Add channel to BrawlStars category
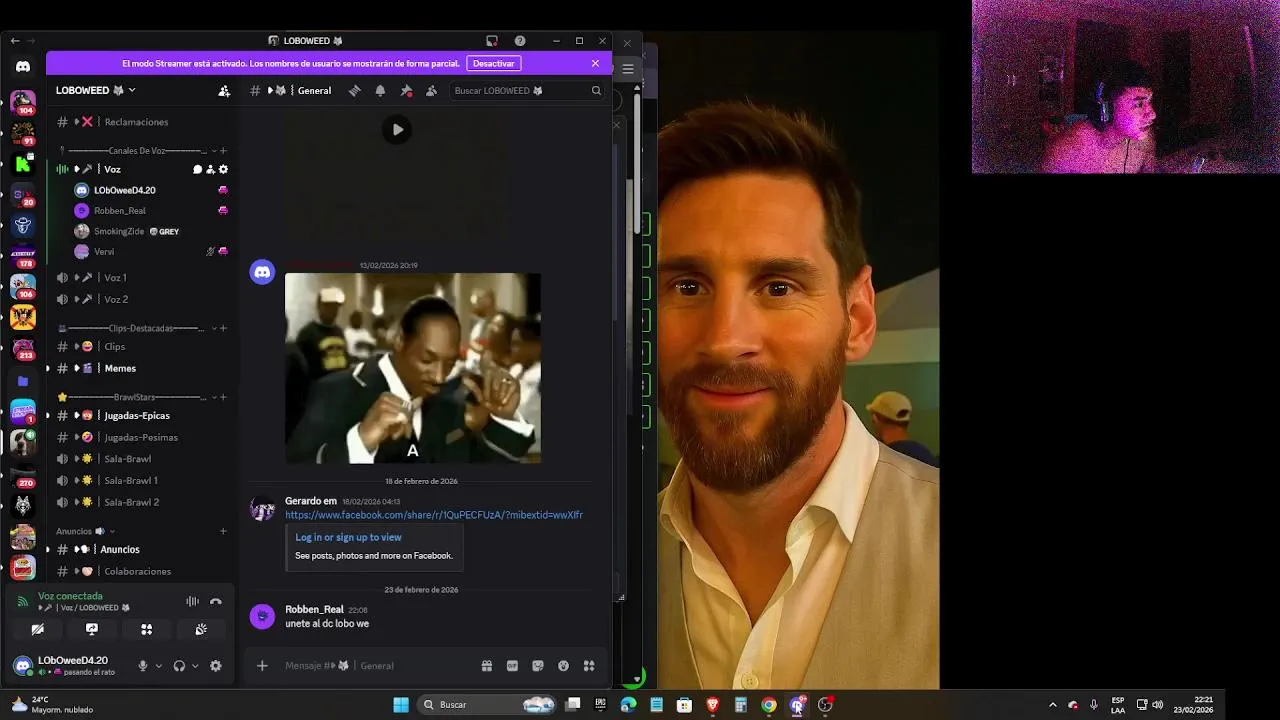1280x720 pixels. click(x=223, y=397)
